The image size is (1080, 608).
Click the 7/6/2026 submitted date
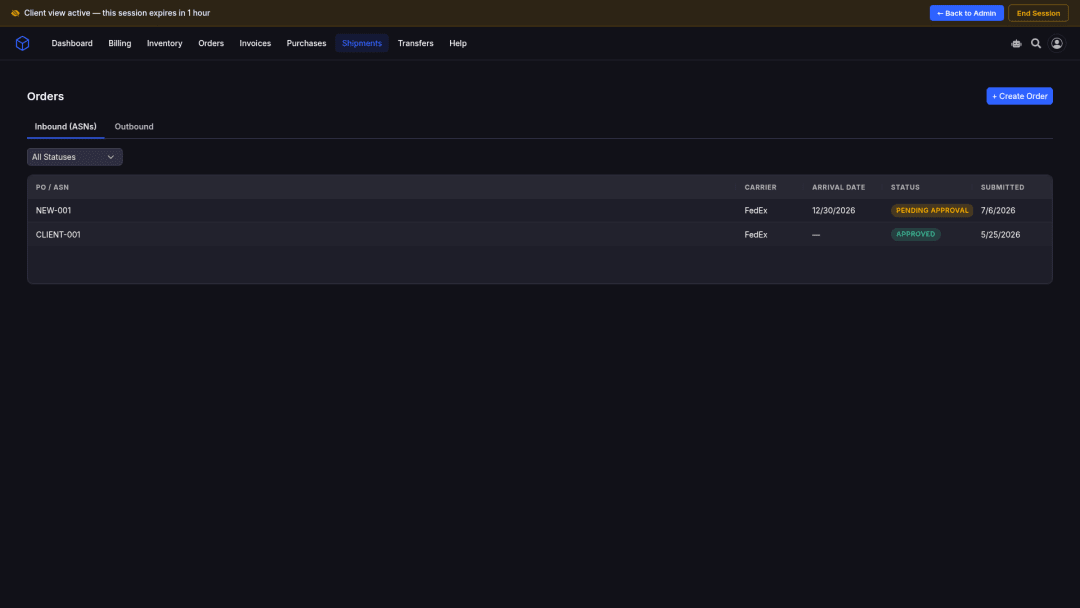[998, 211]
